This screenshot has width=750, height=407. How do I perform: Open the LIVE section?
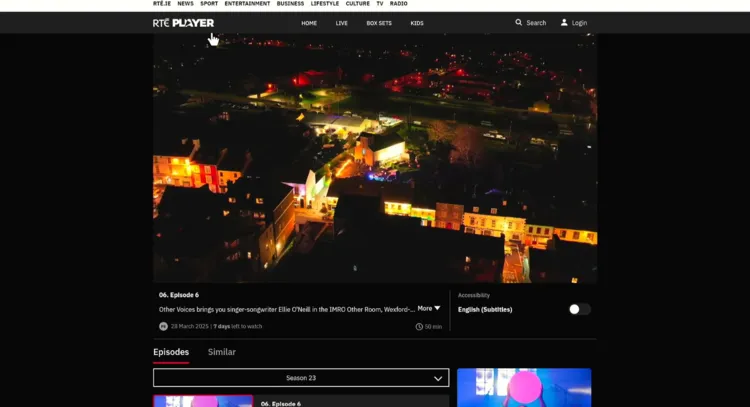click(342, 23)
